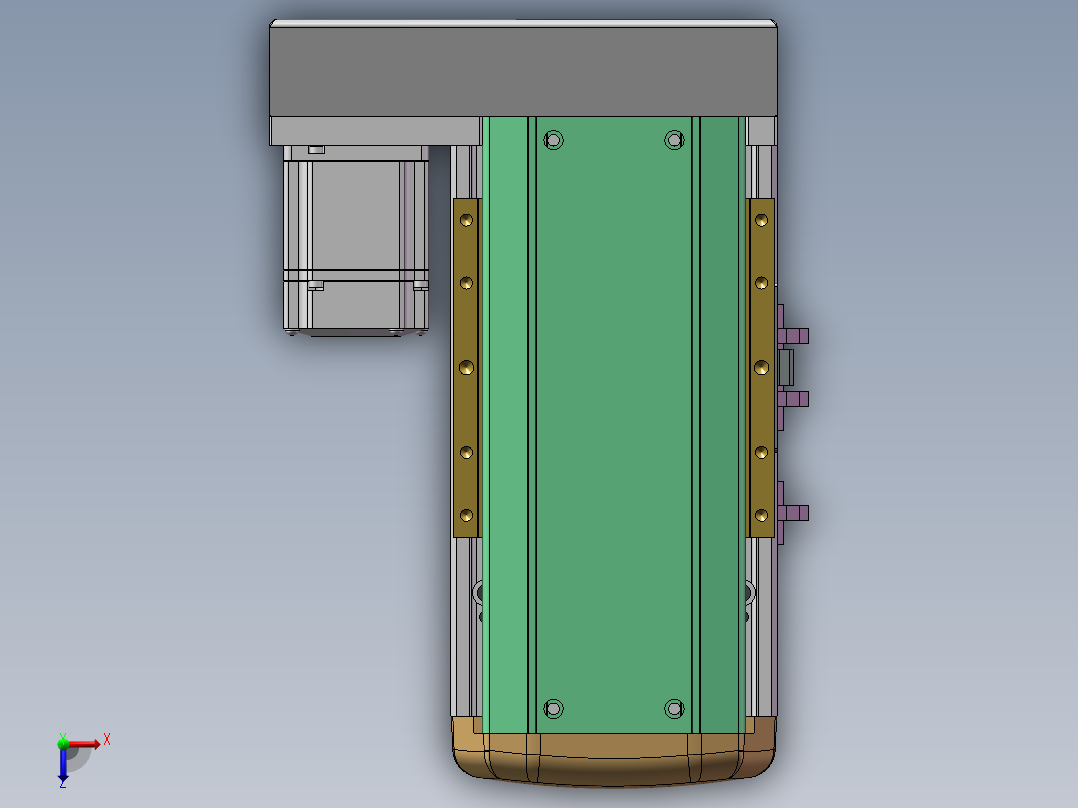
Task: Click the top-left counterbored hole on green plate
Action: click(x=553, y=140)
